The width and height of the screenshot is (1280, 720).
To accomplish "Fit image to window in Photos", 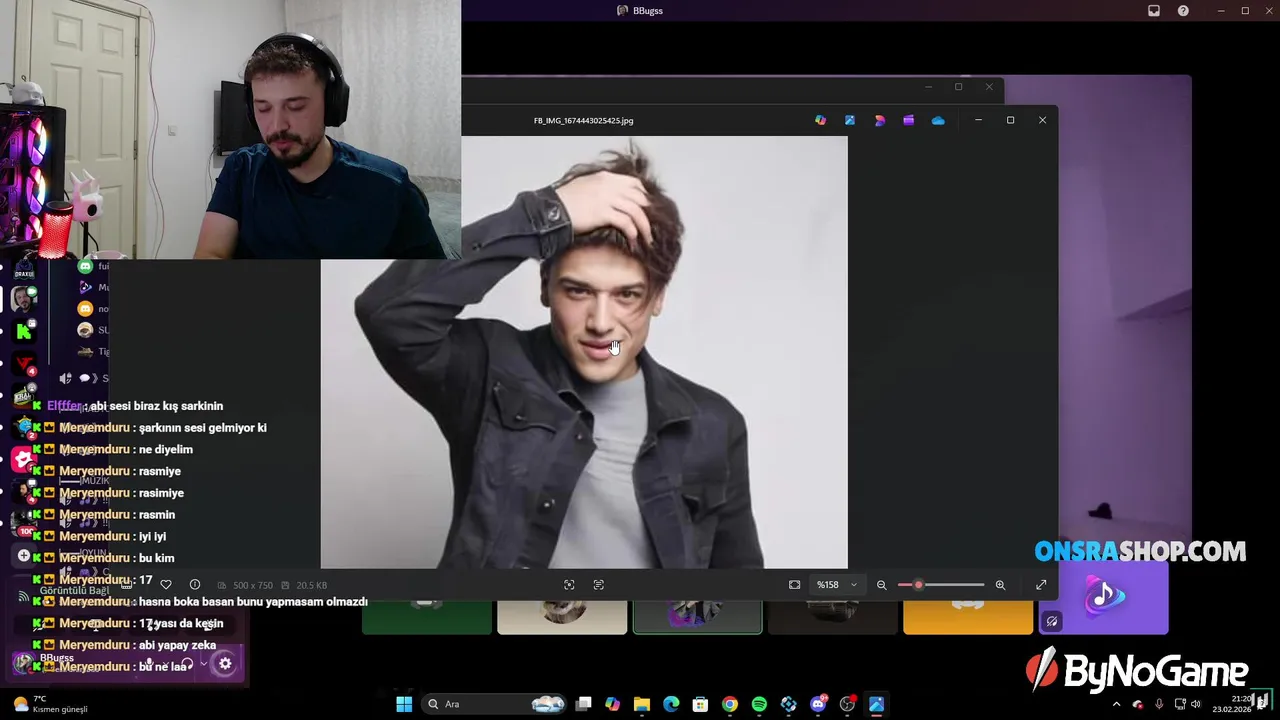I will click(794, 585).
